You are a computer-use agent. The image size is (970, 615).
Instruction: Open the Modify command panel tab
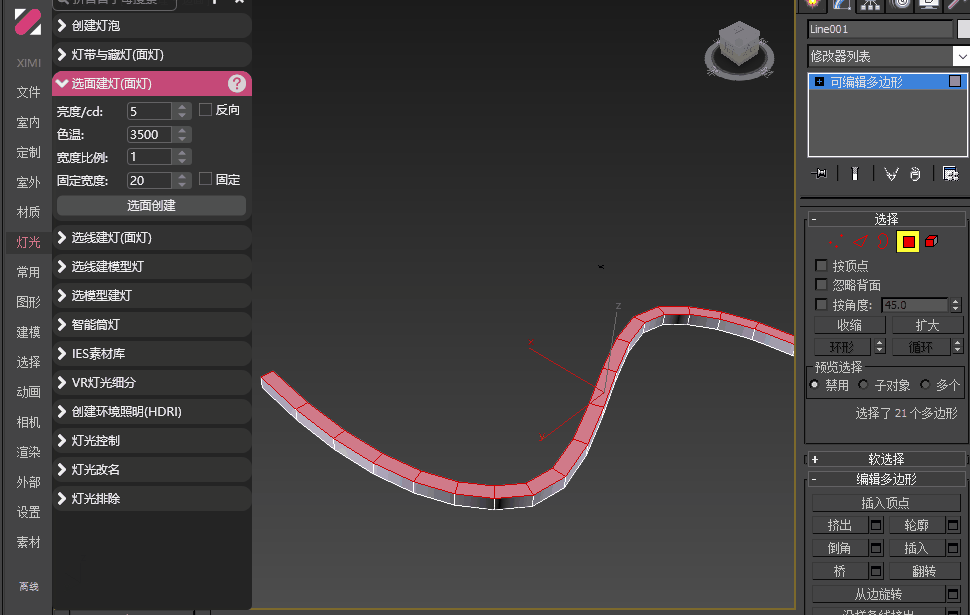point(841,5)
